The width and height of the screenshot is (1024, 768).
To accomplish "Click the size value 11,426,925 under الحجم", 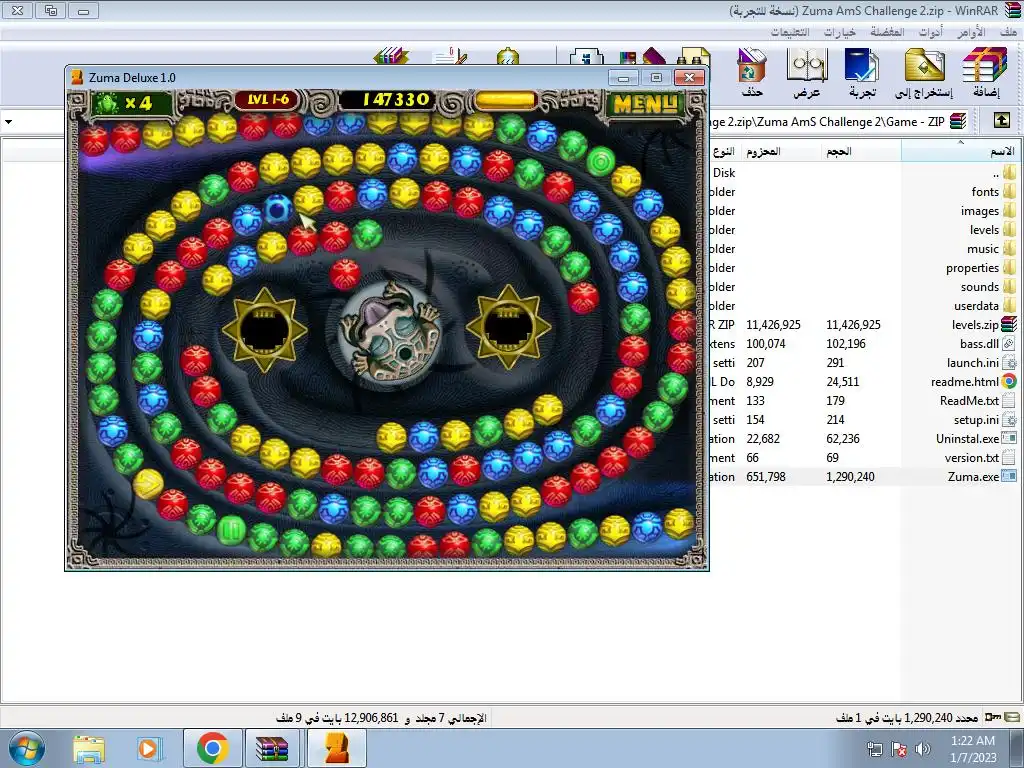I will [853, 325].
